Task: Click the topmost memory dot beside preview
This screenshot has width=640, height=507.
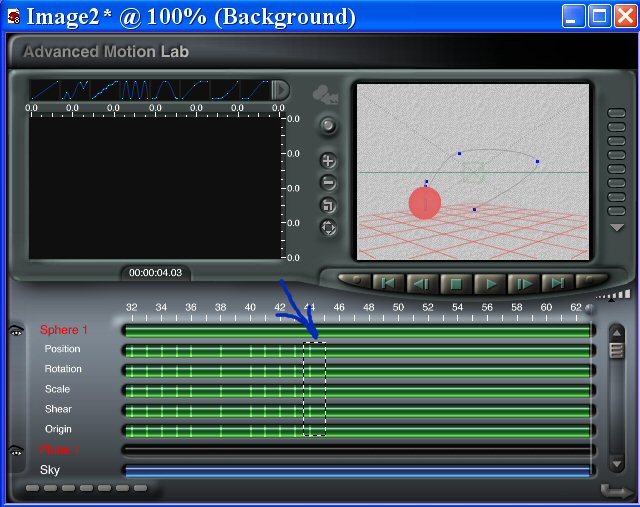Action: click(616, 113)
